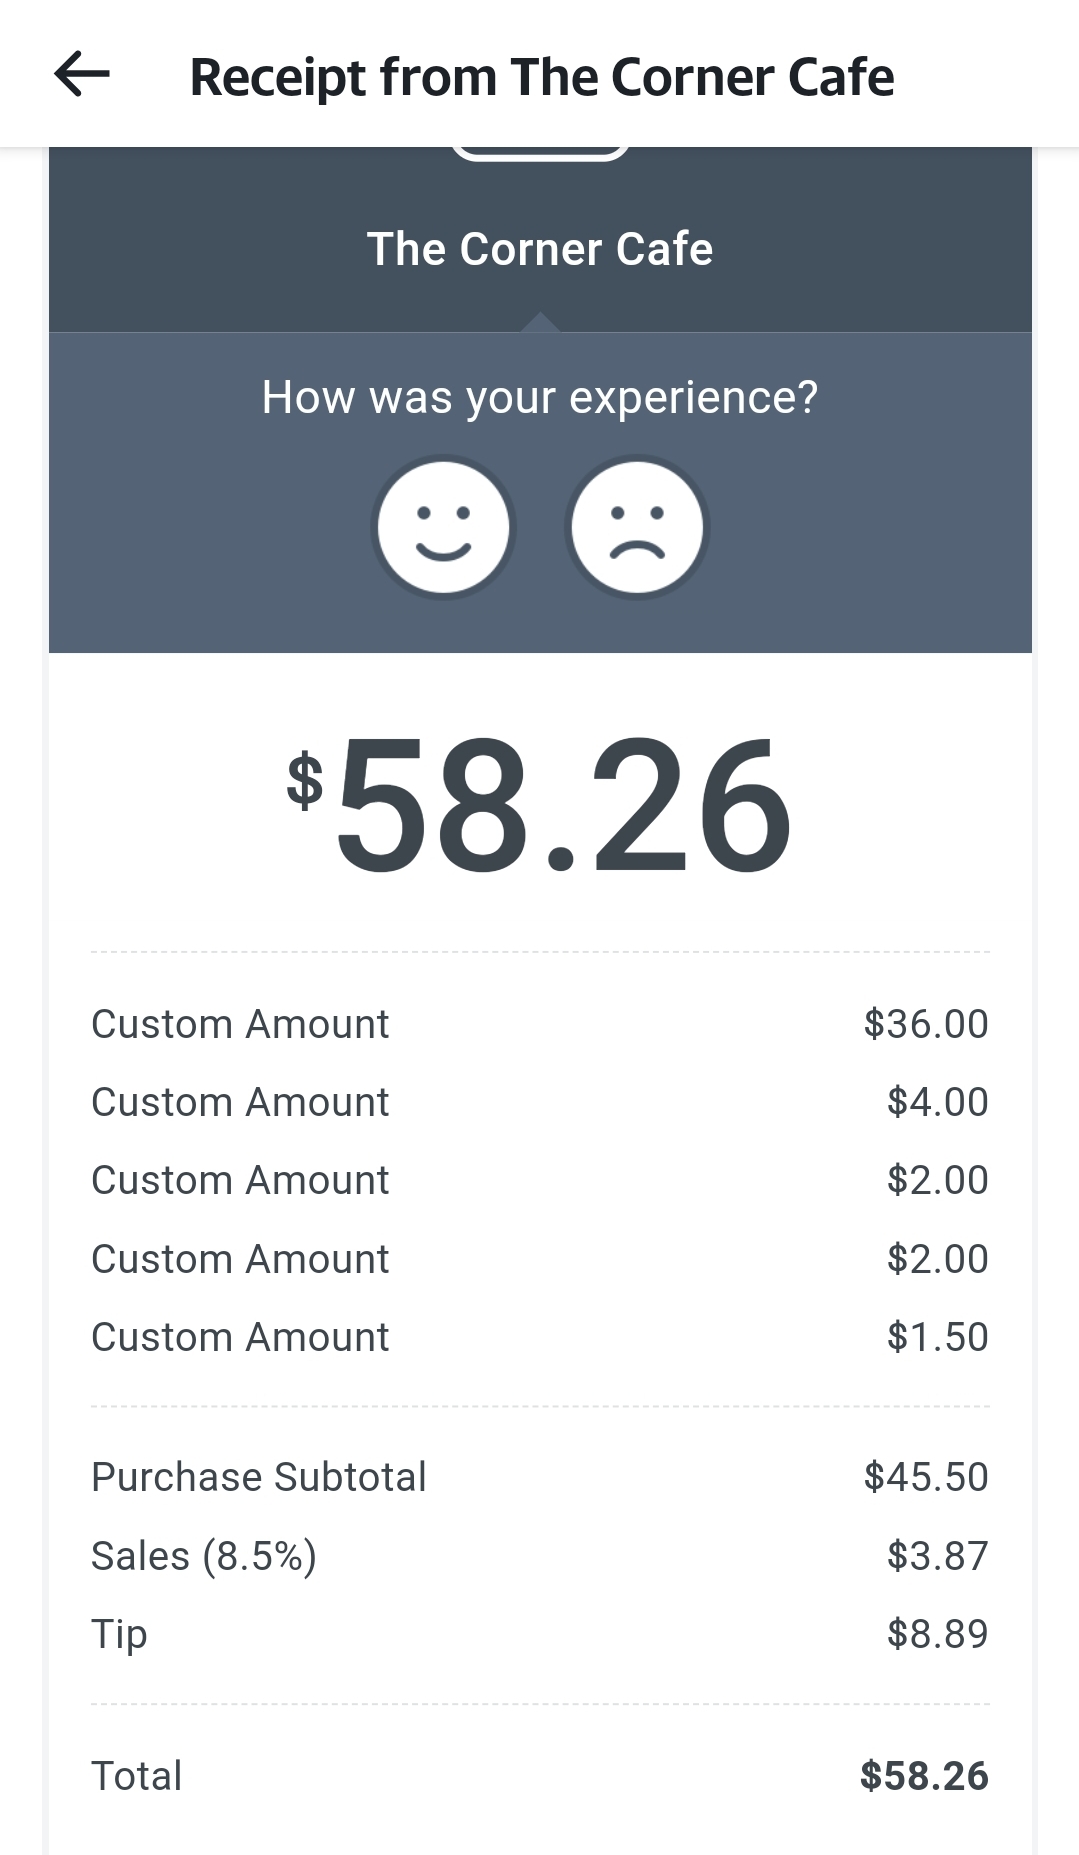Tap the $45.50 subtotal value
The image size is (1079, 1855).
click(x=926, y=1477)
